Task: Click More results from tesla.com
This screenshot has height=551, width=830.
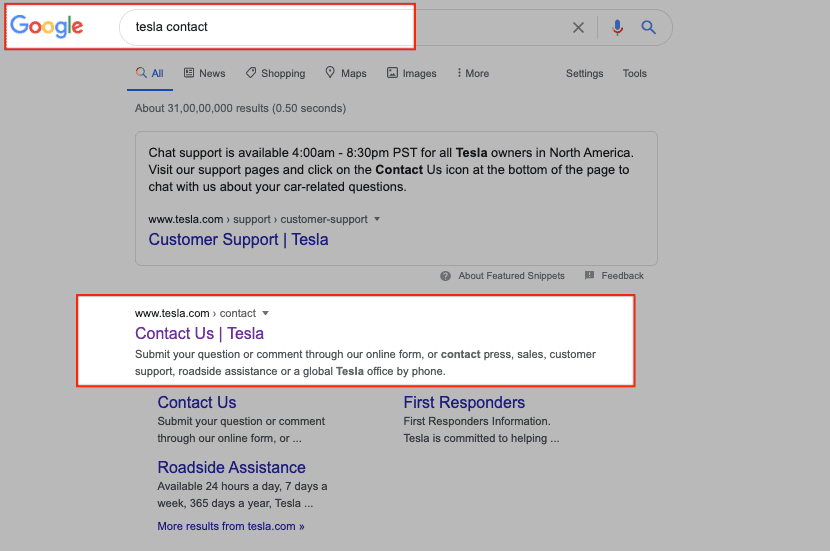Action: tap(231, 526)
